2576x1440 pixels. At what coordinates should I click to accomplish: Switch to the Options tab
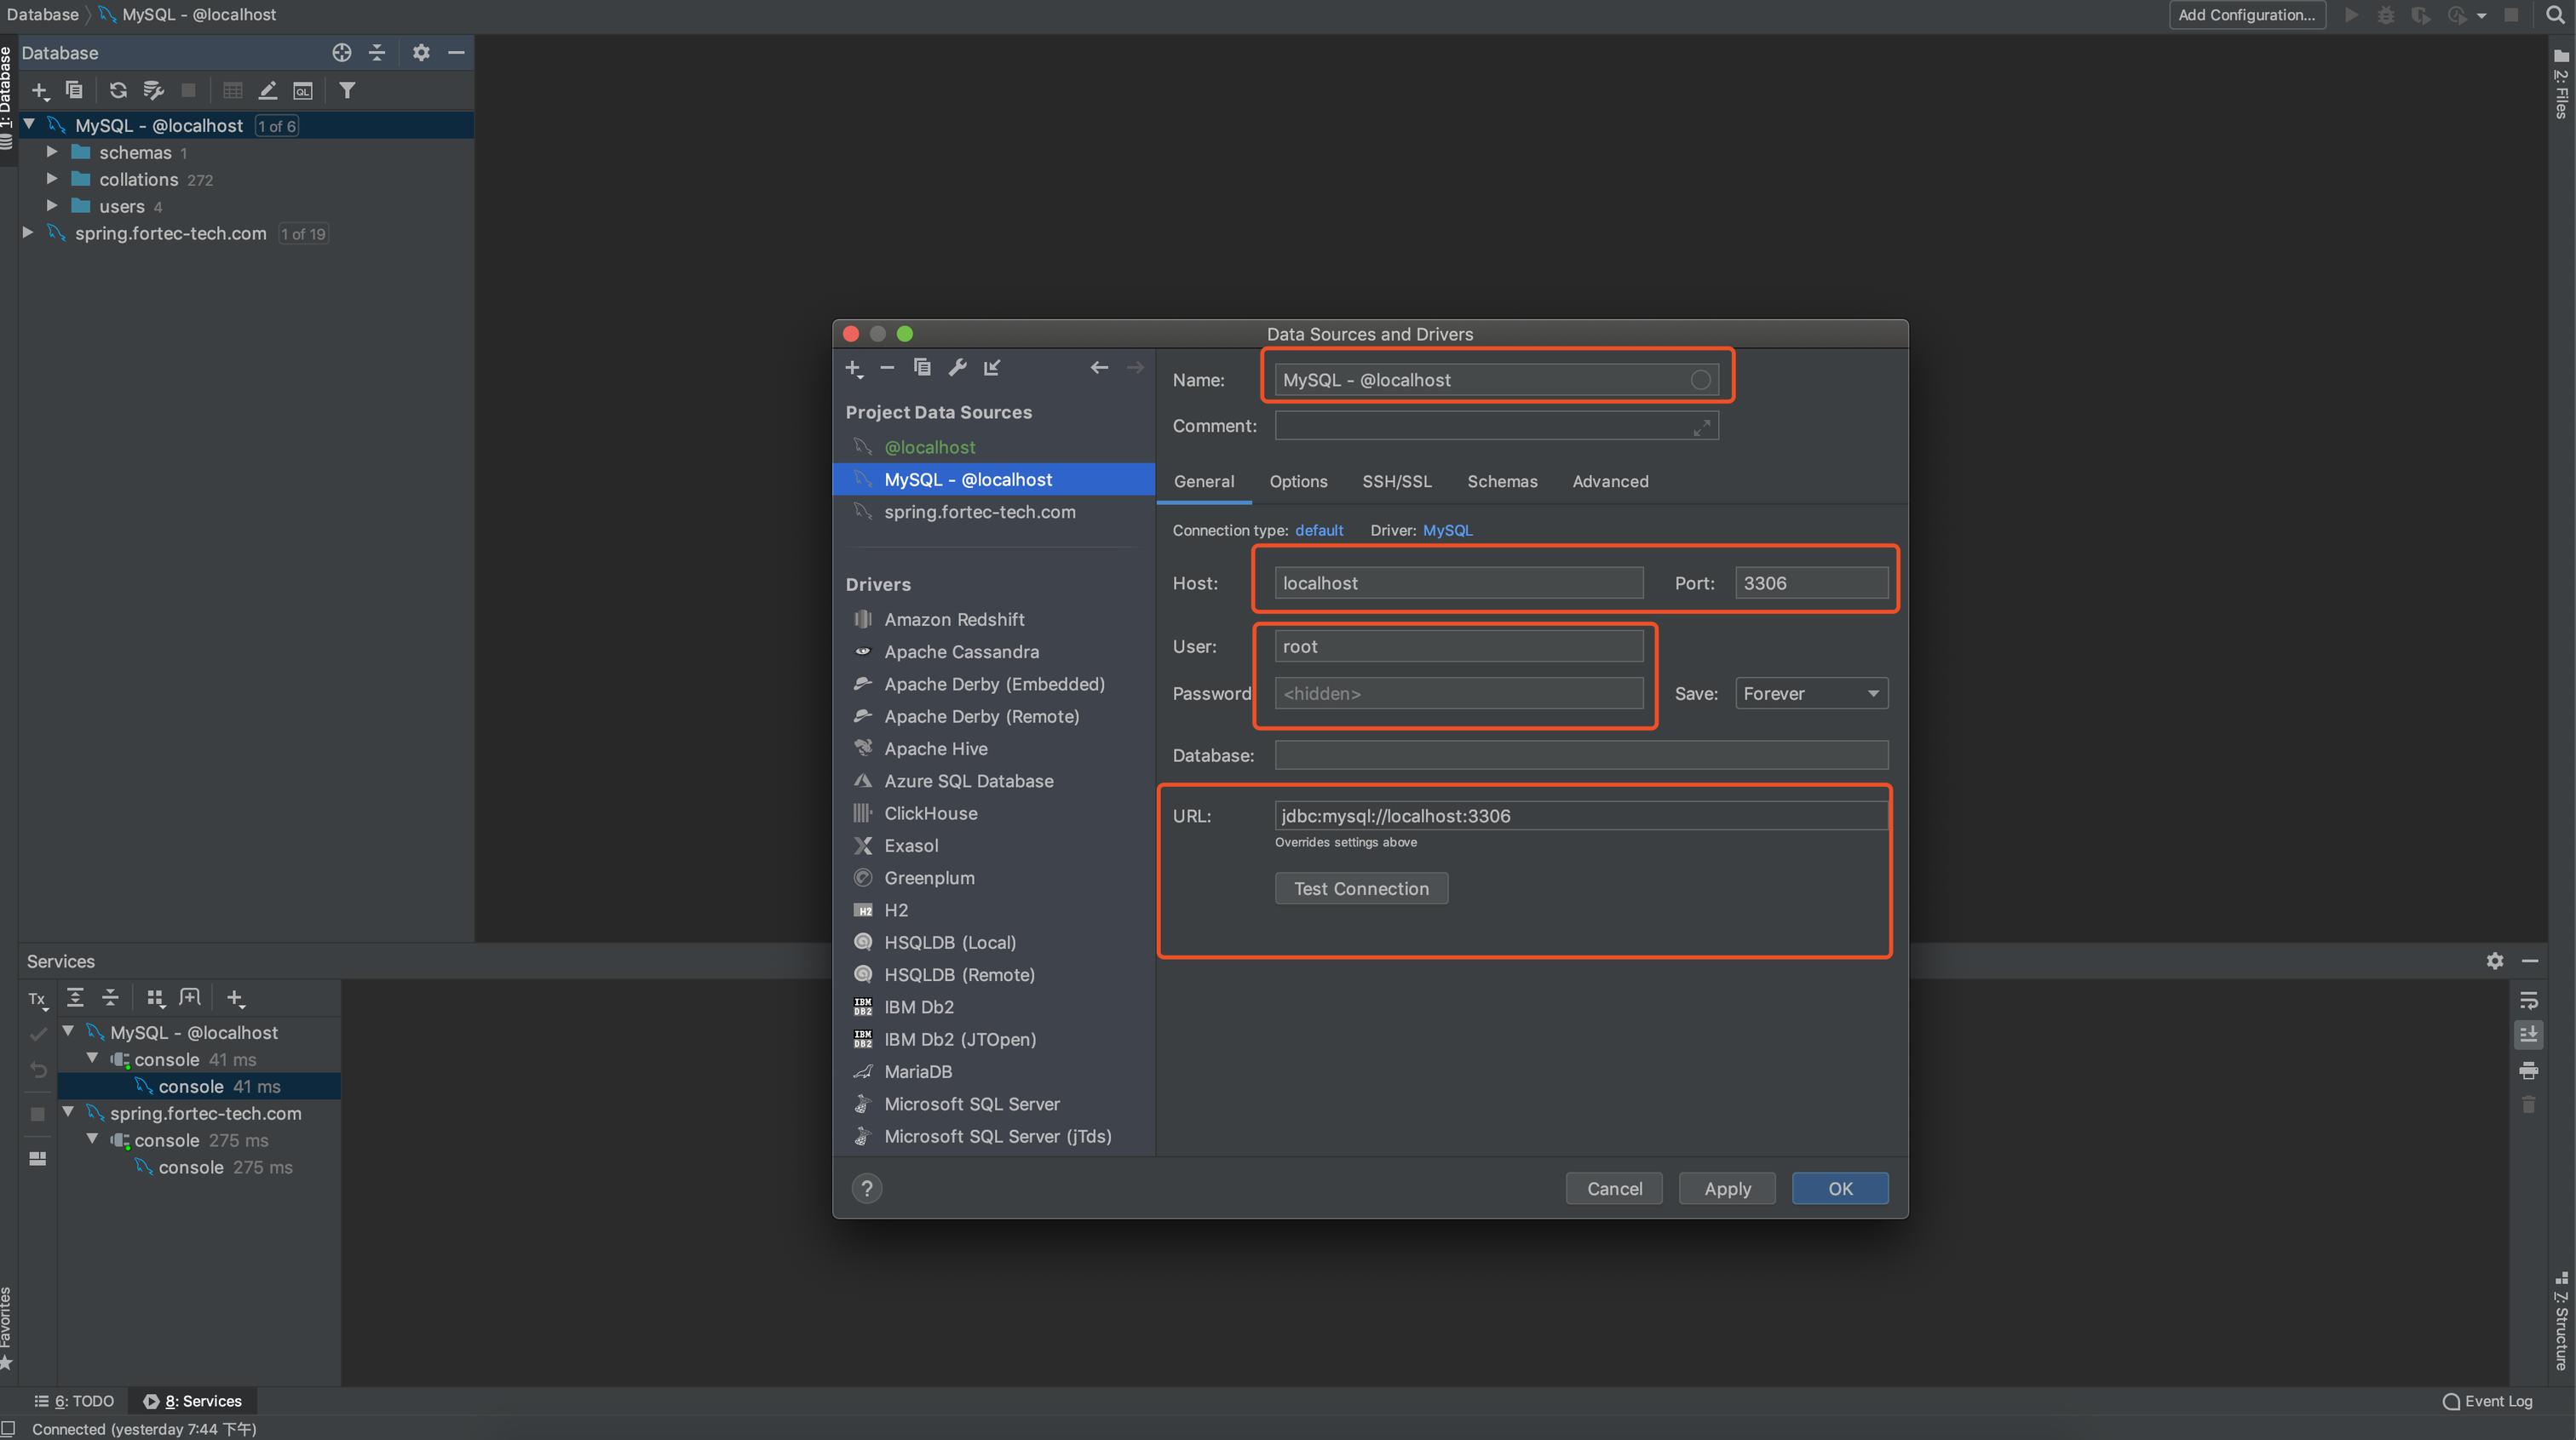1298,481
